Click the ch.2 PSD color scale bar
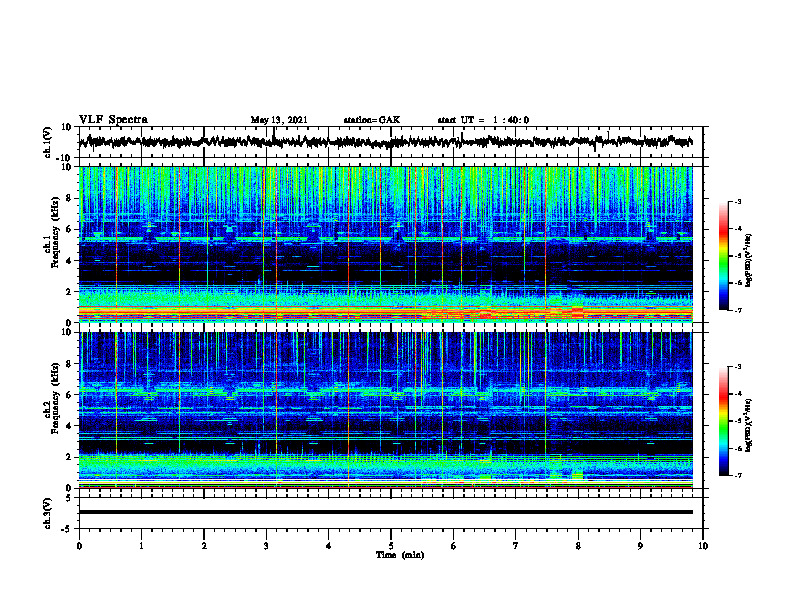 click(x=723, y=421)
